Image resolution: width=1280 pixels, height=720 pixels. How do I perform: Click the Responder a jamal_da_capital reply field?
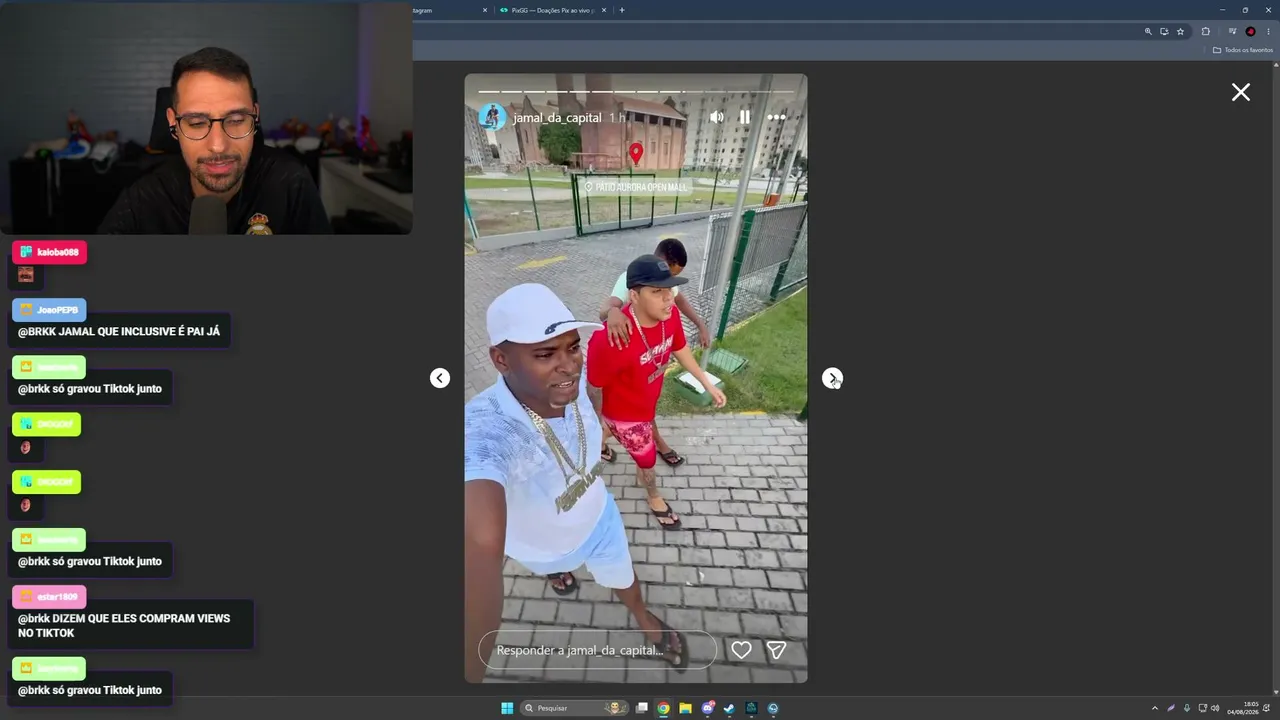tap(597, 650)
